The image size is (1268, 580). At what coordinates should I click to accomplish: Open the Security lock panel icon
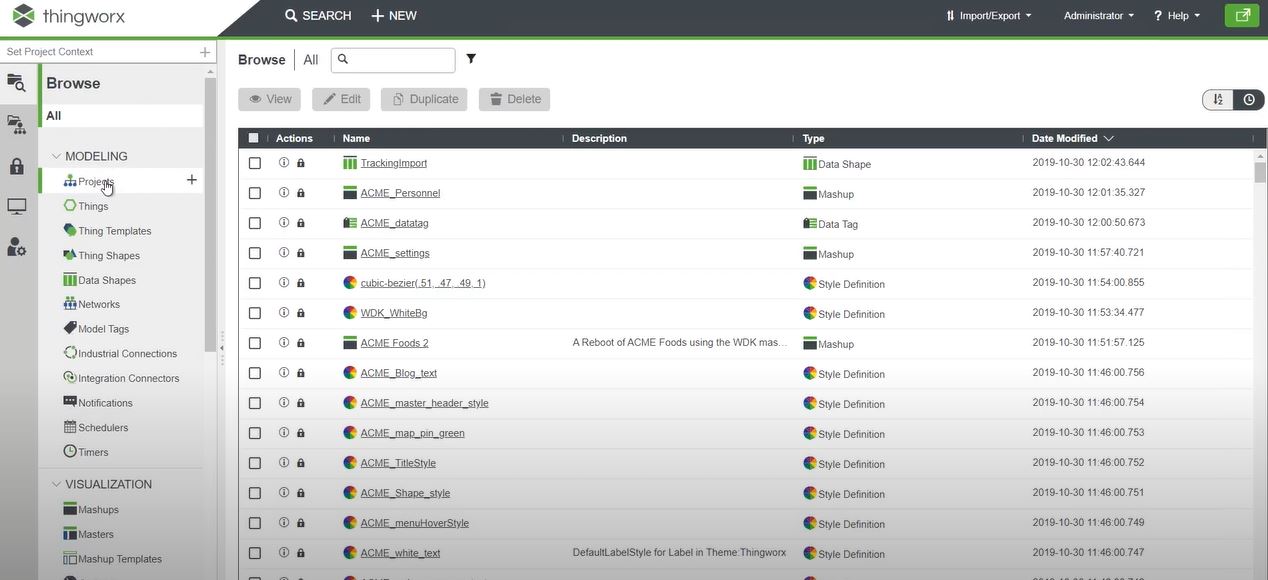coord(16,165)
